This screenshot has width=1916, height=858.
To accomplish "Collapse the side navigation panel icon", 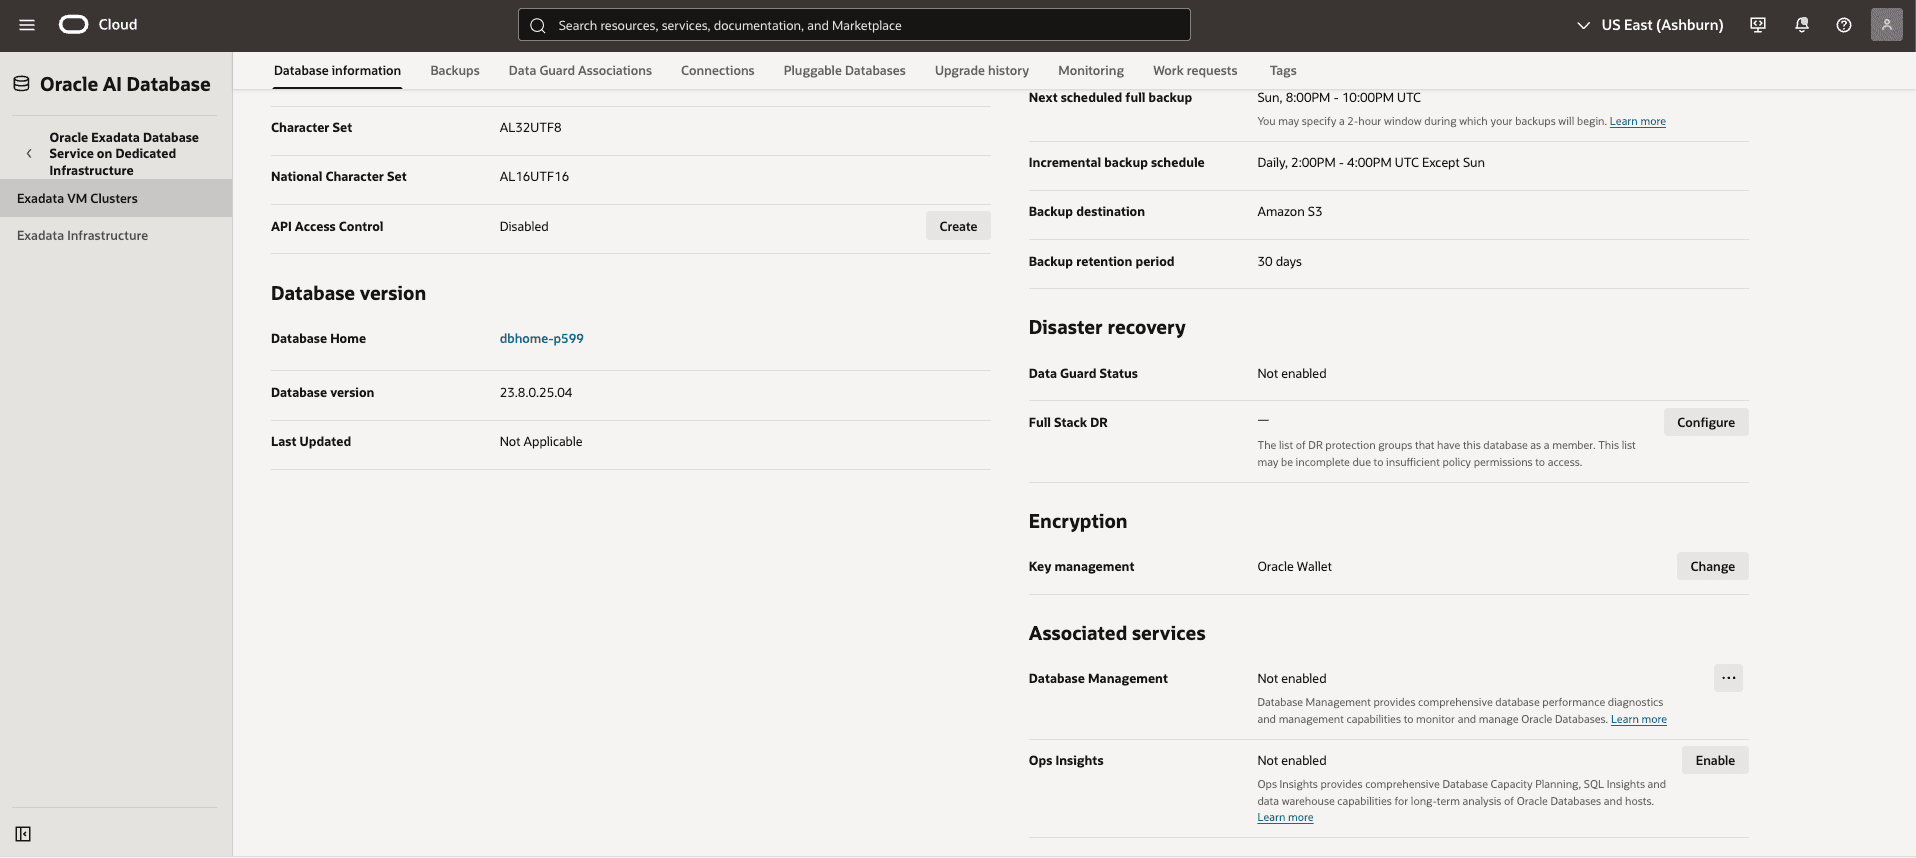I will [23, 834].
